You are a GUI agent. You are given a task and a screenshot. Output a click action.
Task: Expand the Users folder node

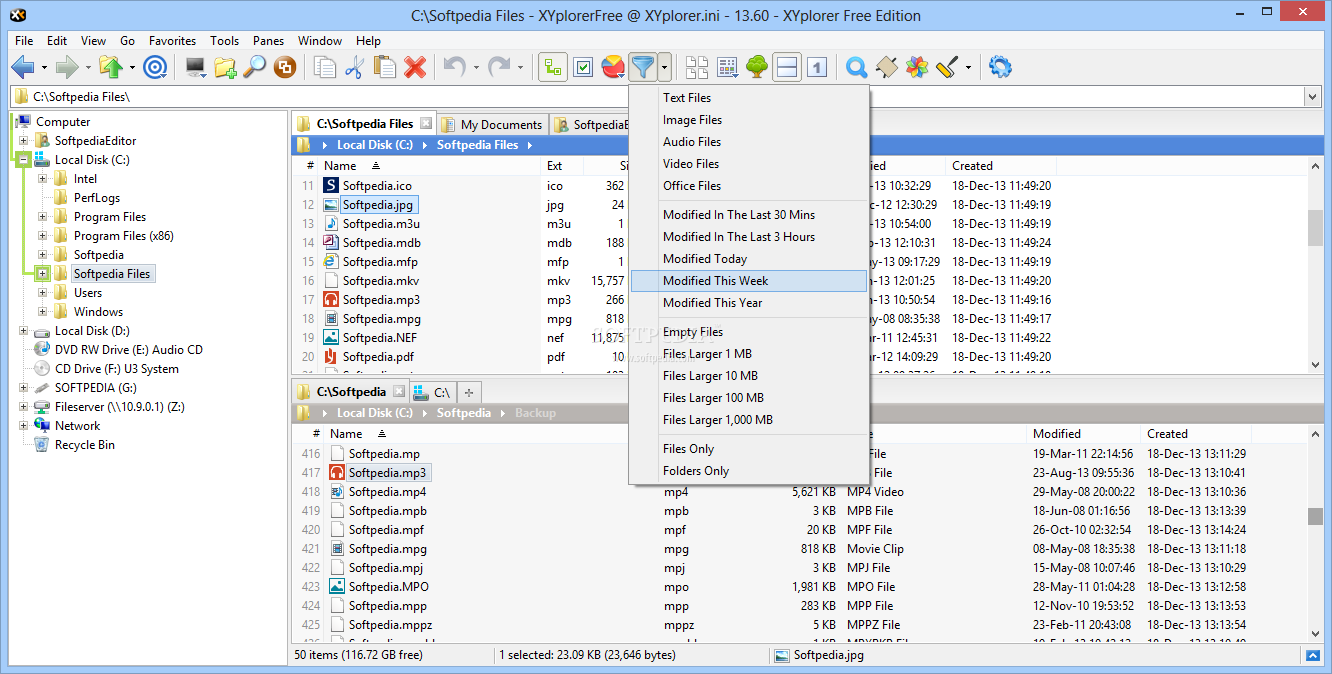tap(43, 293)
